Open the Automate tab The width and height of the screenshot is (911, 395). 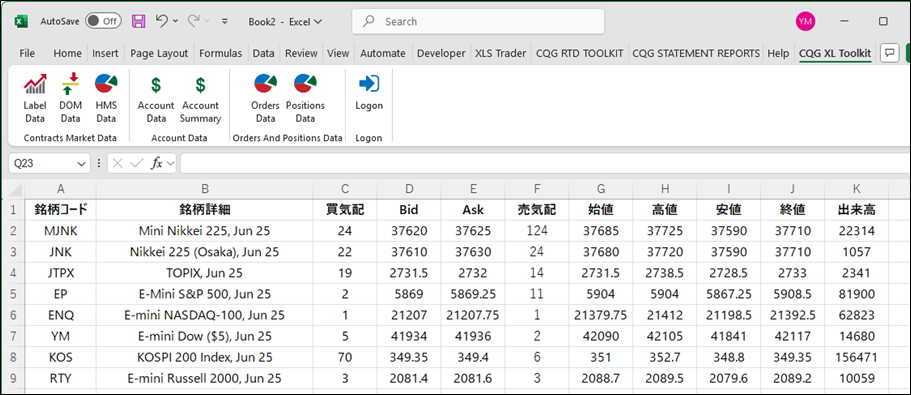[x=383, y=53]
